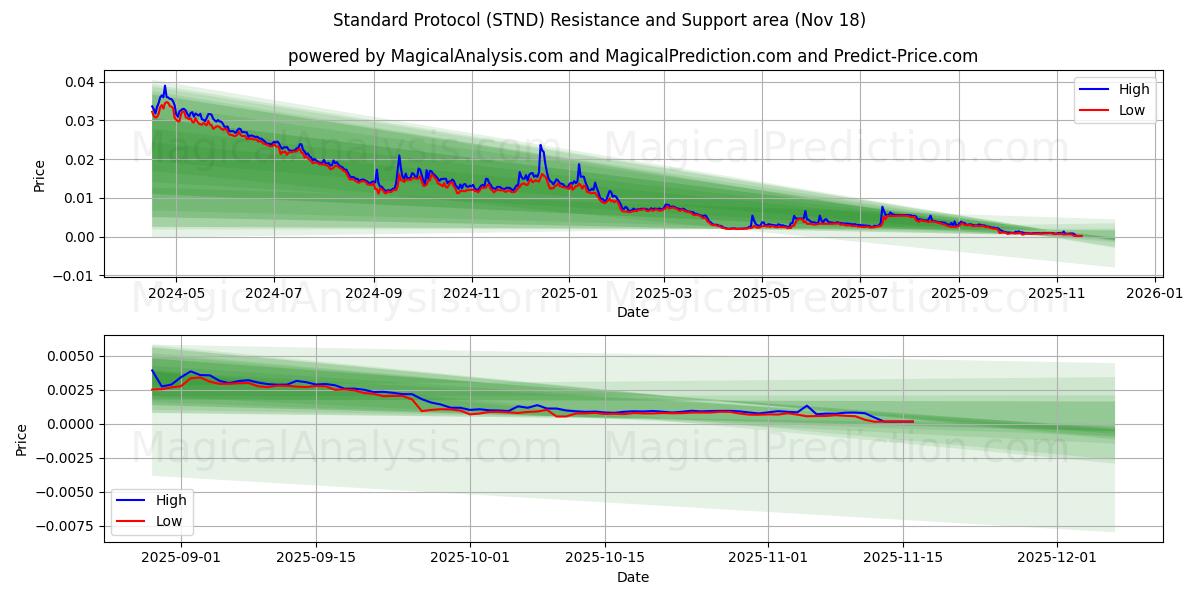The width and height of the screenshot is (1200, 600).
Task: Click the red line marker in bottom legend
Action: 128,520
